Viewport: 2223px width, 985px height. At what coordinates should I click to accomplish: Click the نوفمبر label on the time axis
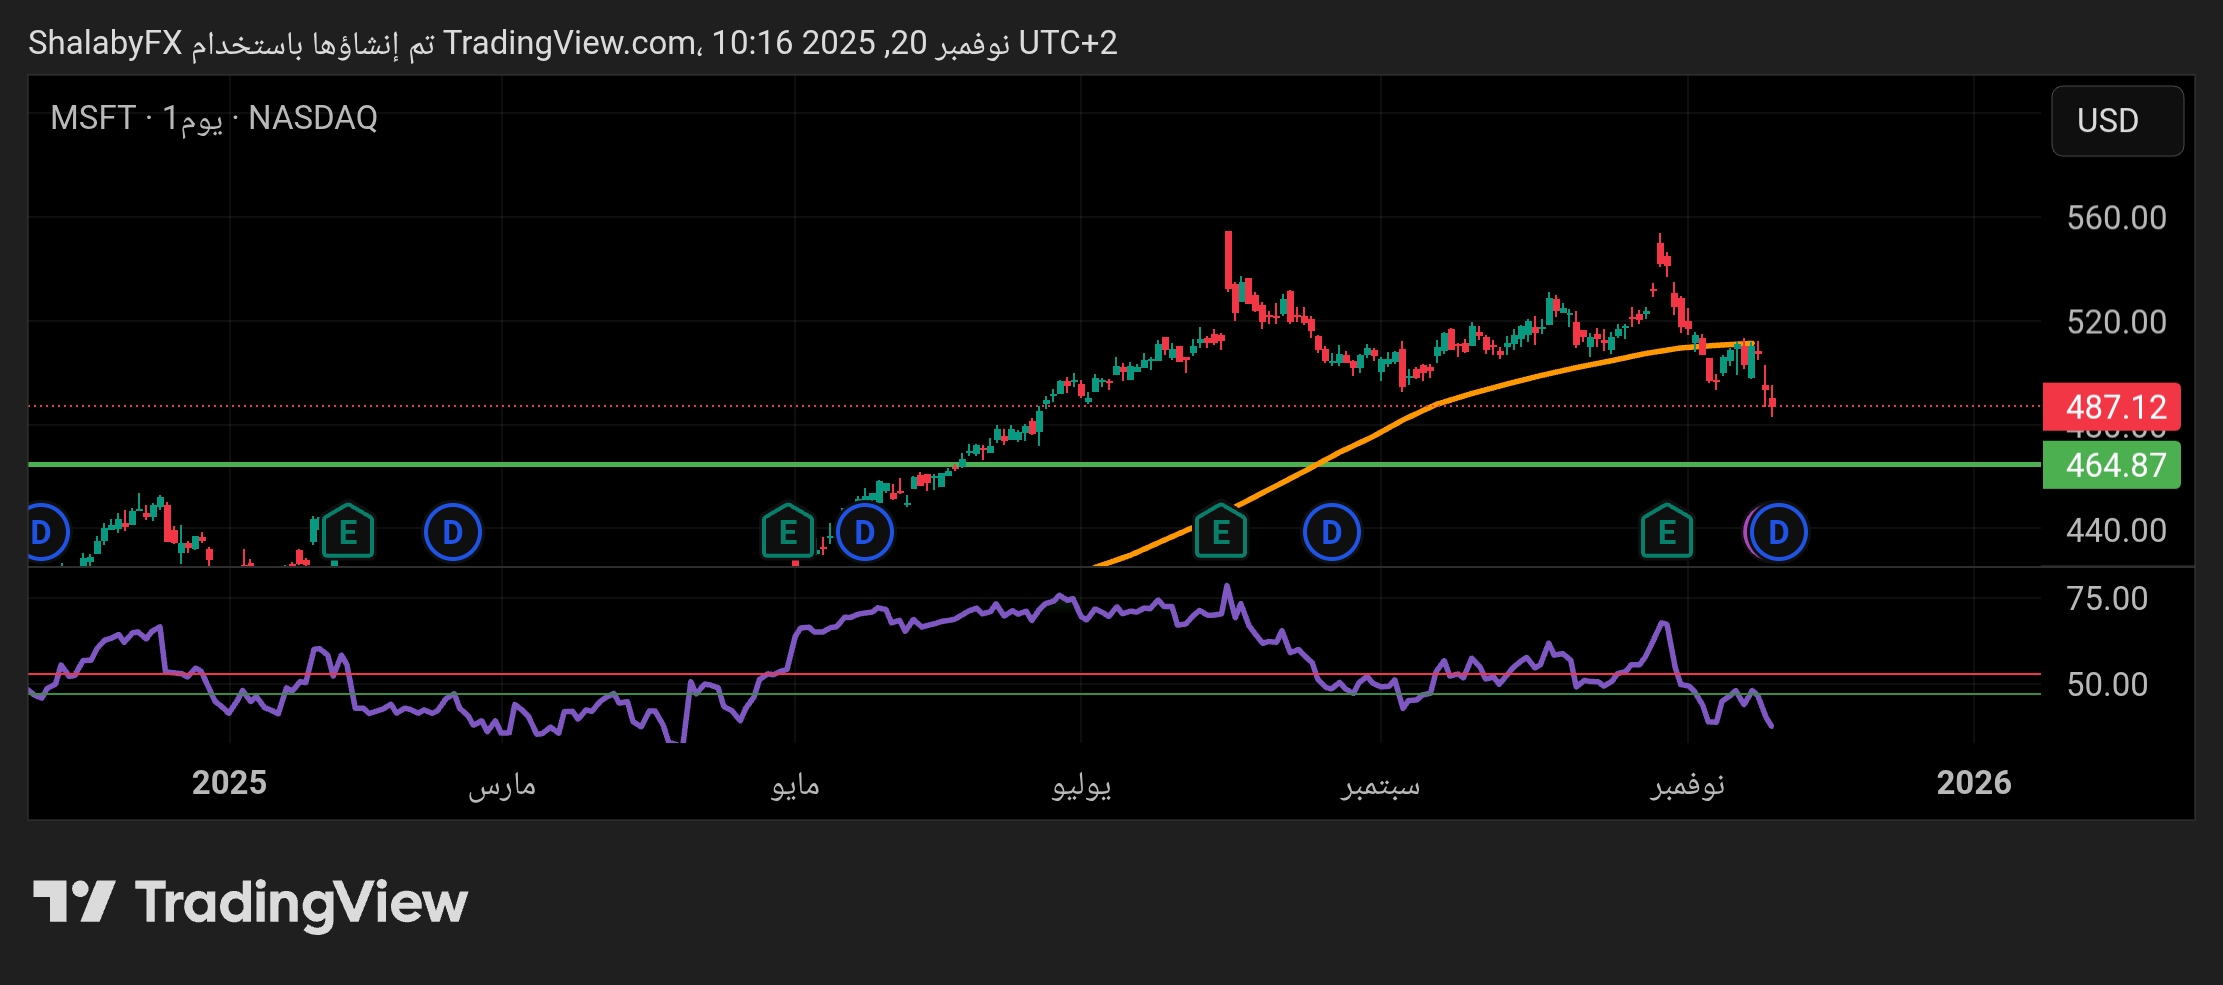point(1687,784)
